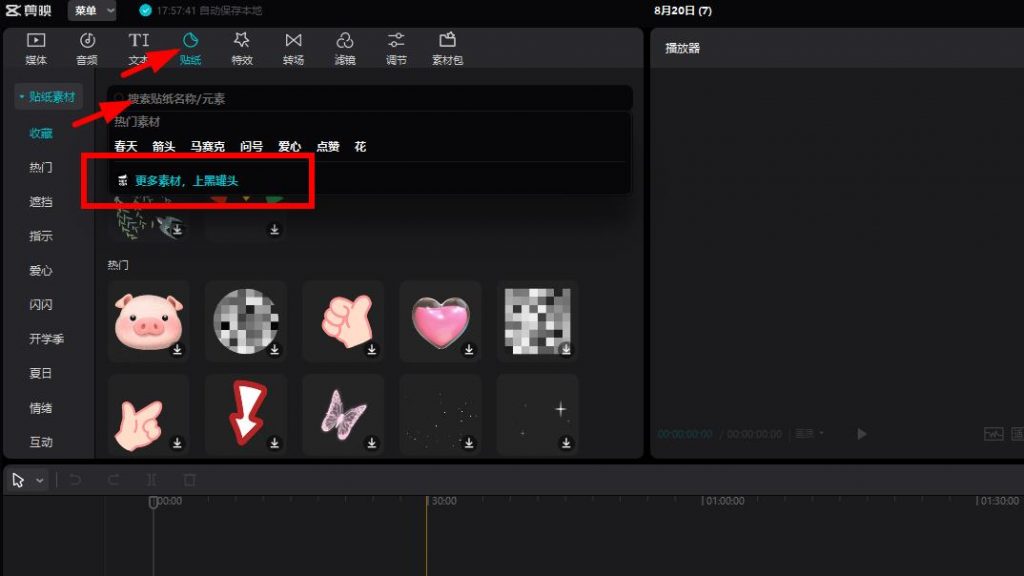
Task: Click the delete clip icon
Action: pyautogui.click(x=189, y=480)
